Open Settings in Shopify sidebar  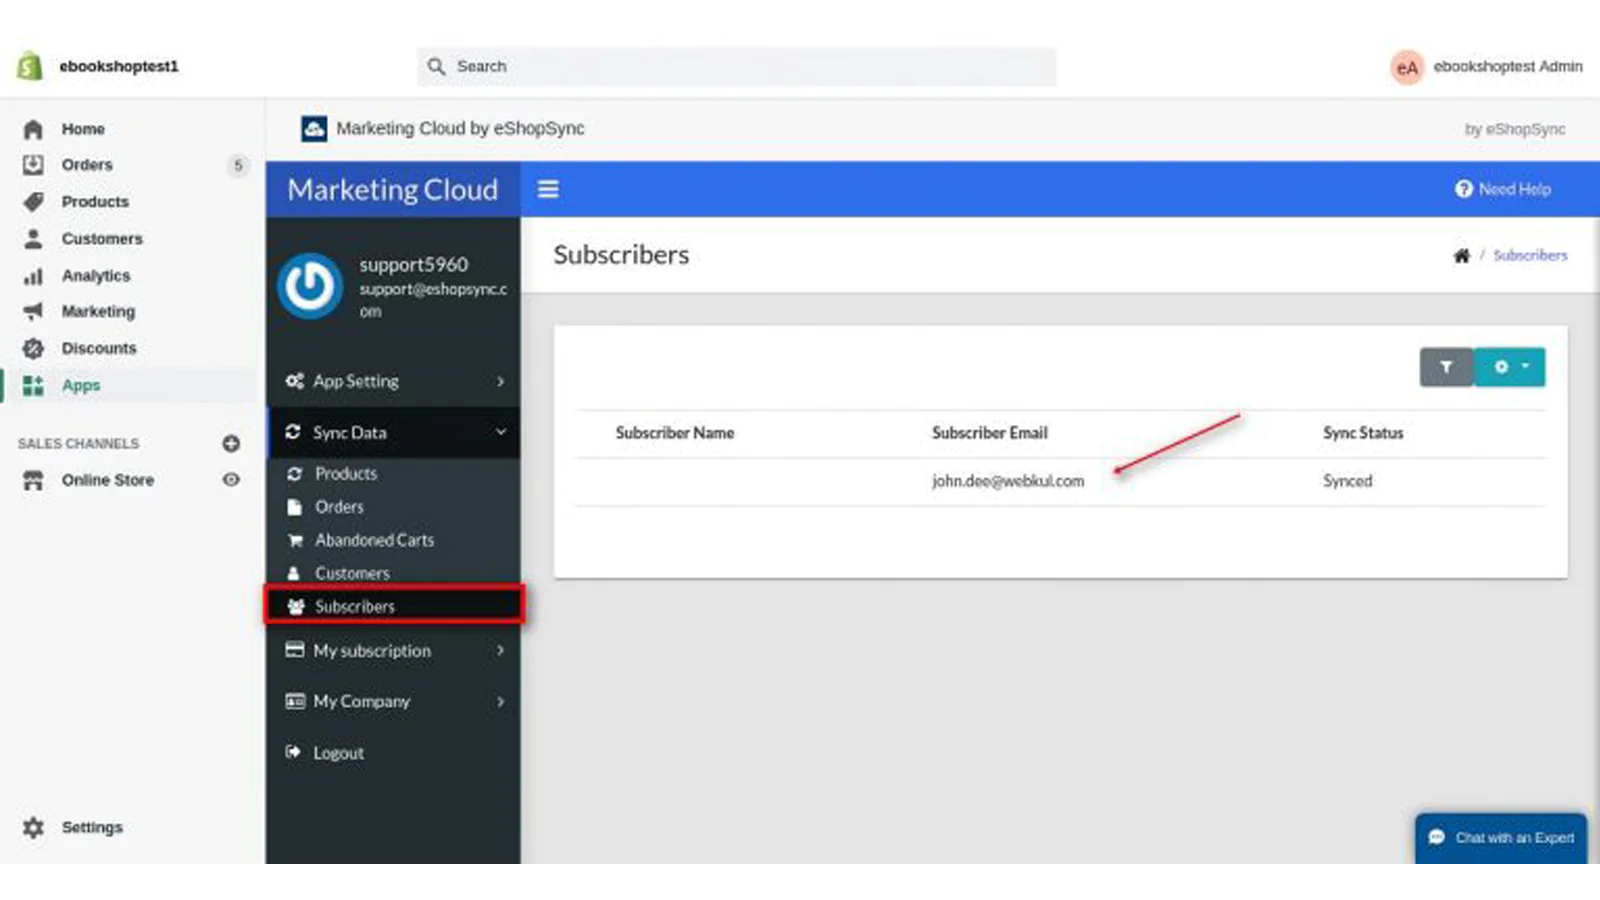(92, 828)
